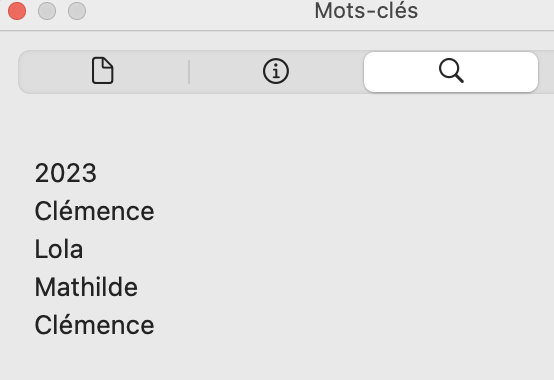Image resolution: width=554 pixels, height=380 pixels.
Task: Click the Clémence entry listed under 2023
Action: [94, 211]
